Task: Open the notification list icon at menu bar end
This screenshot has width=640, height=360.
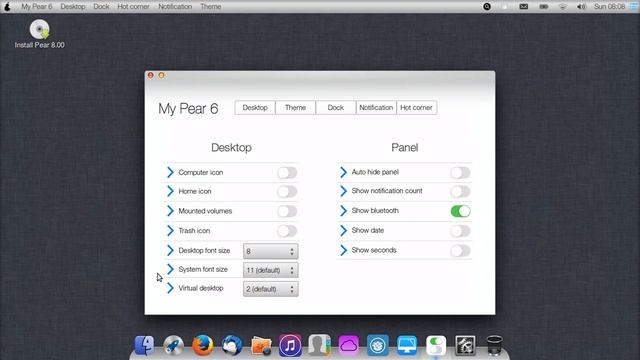Action: click(x=634, y=6)
